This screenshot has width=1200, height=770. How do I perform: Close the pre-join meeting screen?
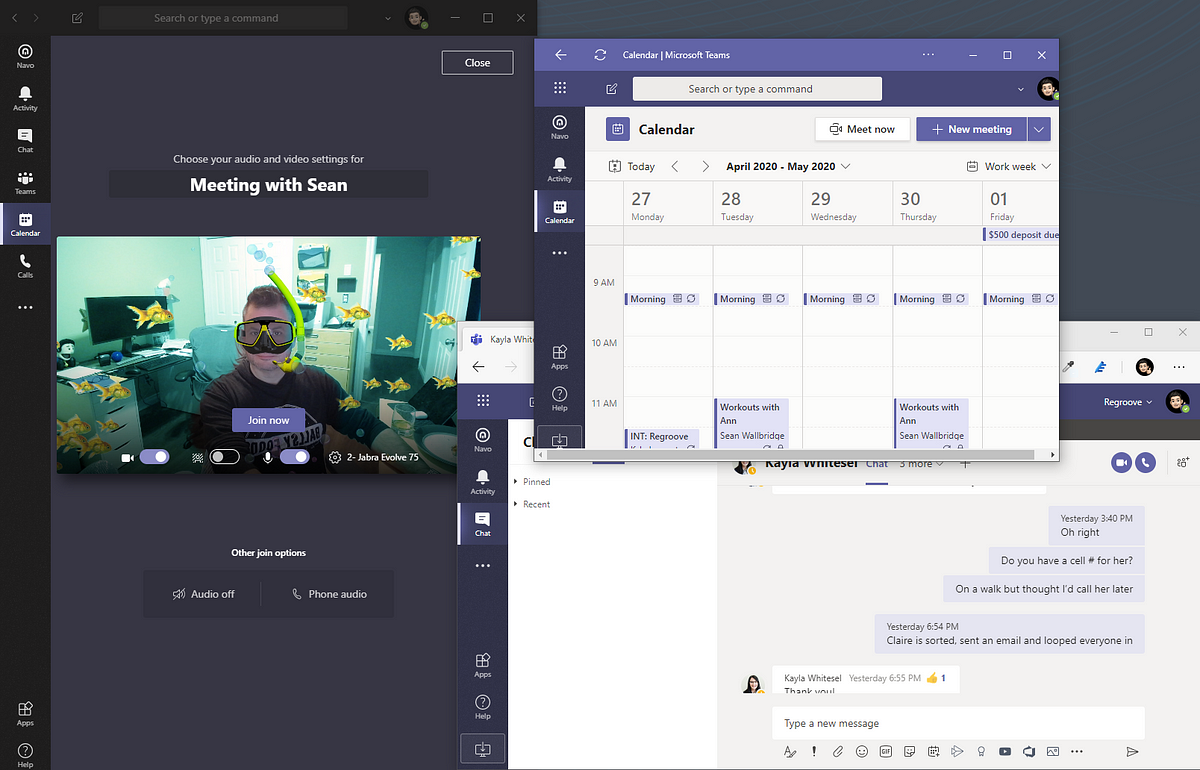click(477, 63)
